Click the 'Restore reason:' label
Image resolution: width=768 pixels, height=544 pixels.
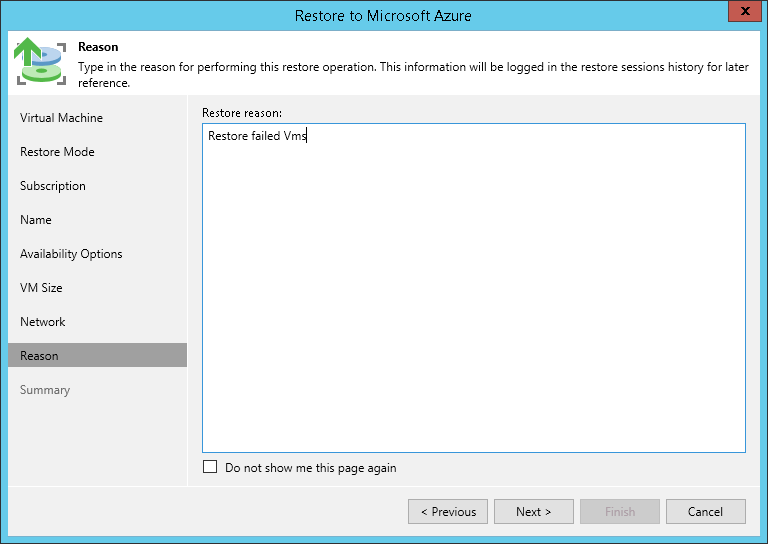coord(242,113)
